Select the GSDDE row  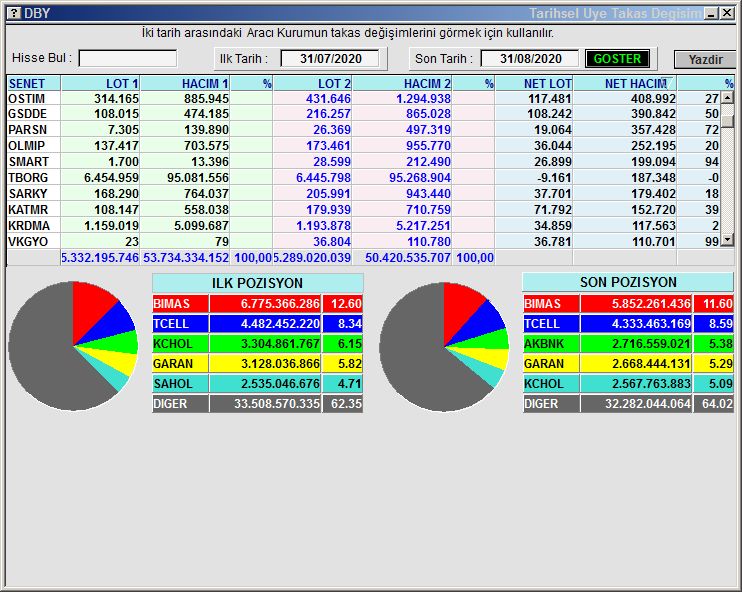click(364, 114)
